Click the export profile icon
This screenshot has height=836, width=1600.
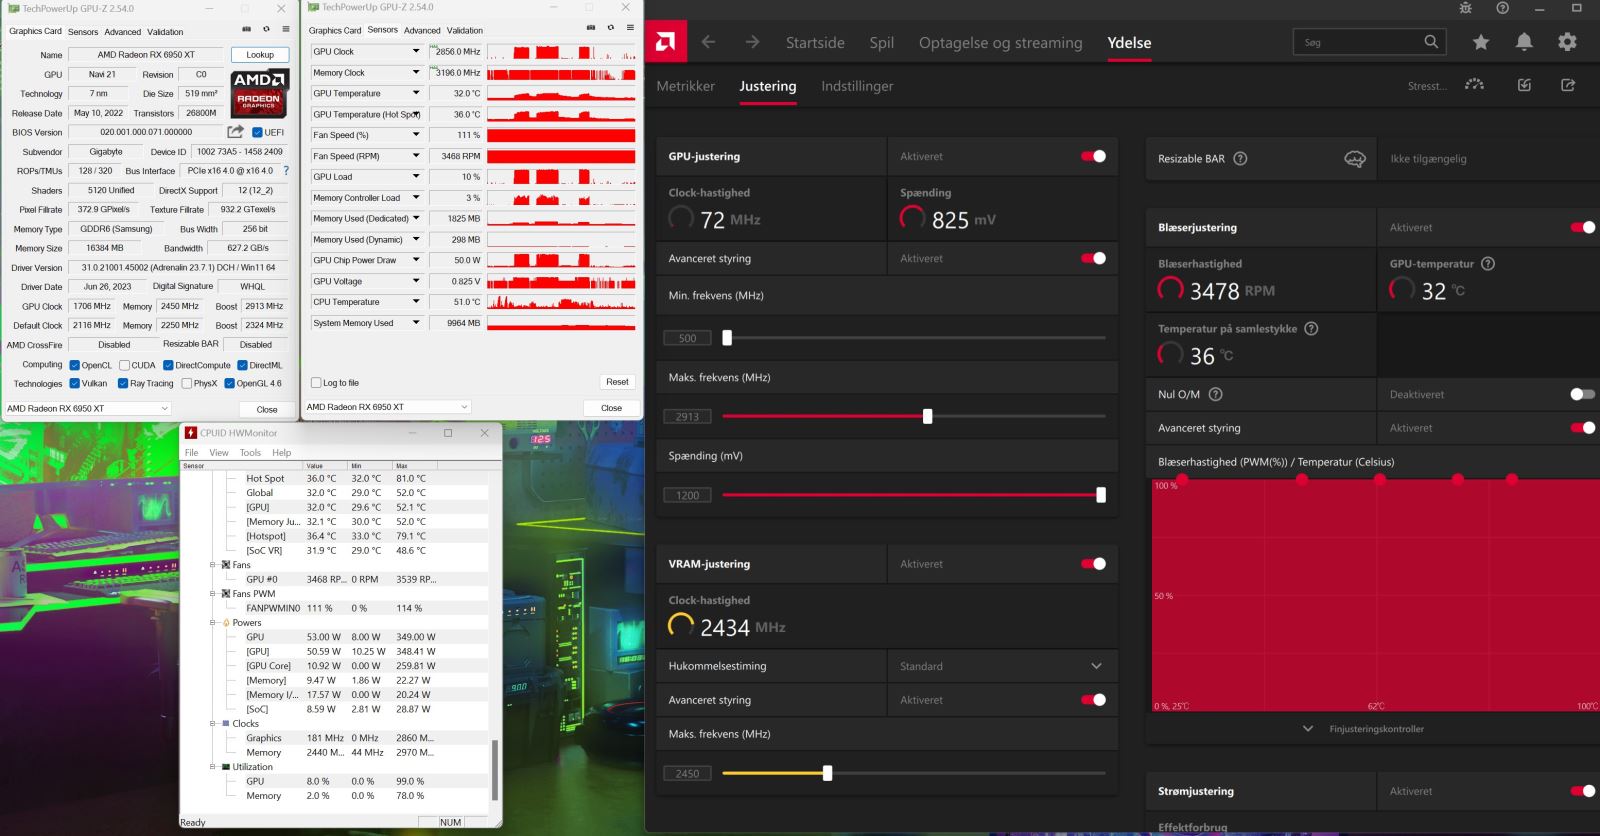click(1568, 85)
